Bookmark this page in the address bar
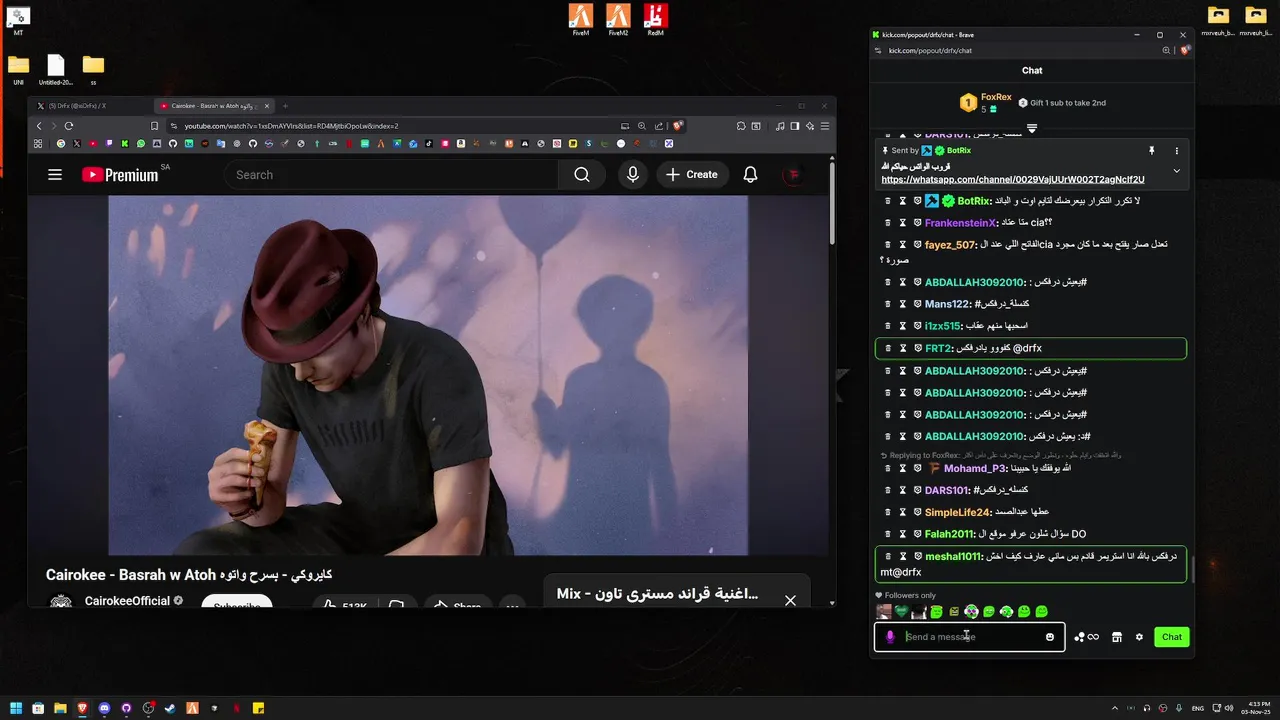The image size is (1280, 720). pyautogui.click(x=154, y=126)
